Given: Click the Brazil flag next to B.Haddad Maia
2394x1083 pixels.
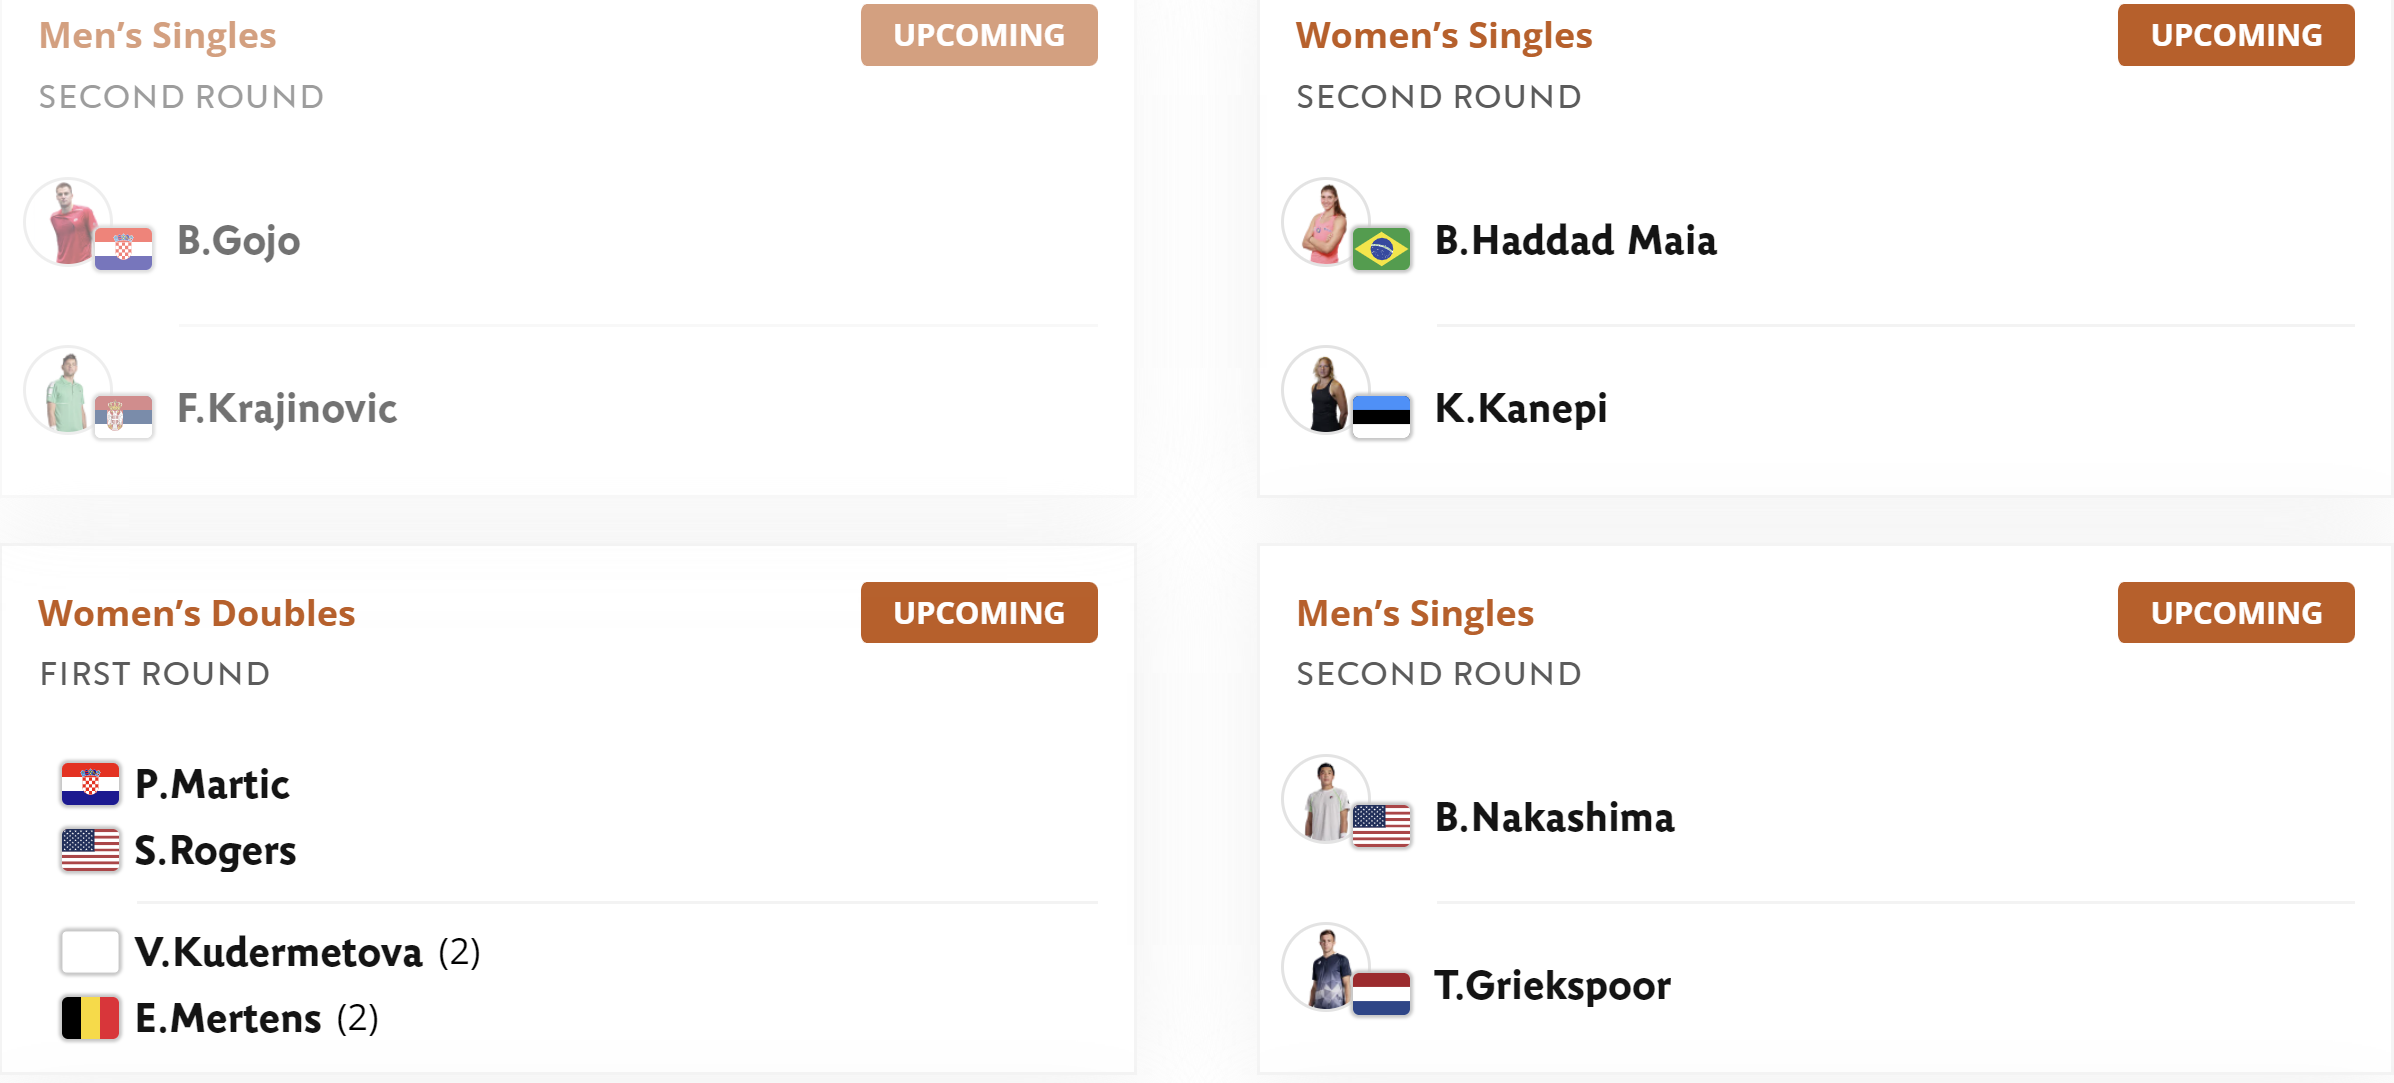Looking at the screenshot, I should coord(1381,249).
